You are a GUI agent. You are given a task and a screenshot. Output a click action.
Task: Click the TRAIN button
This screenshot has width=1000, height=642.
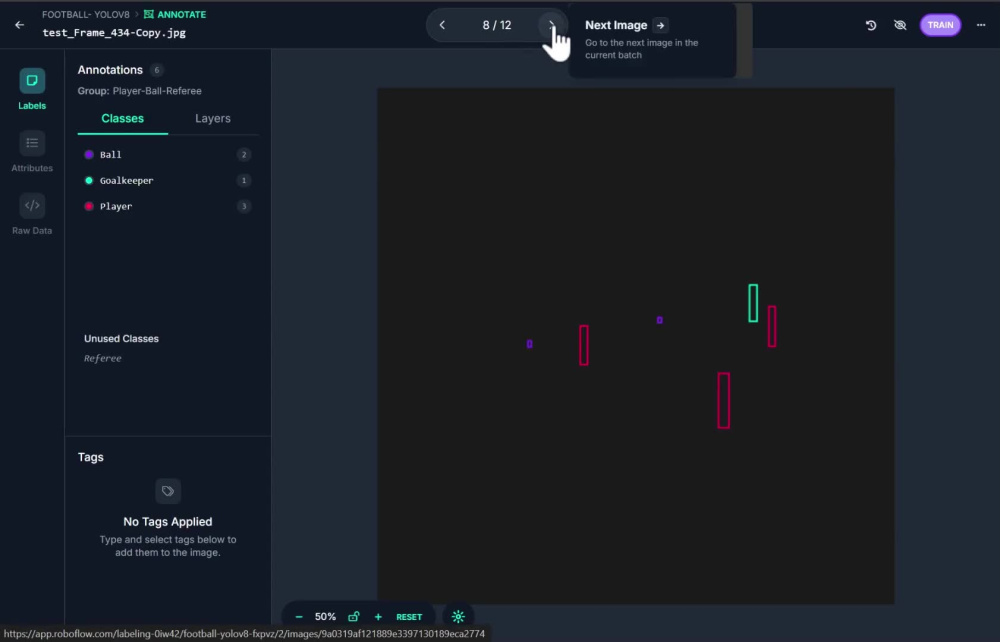(940, 25)
